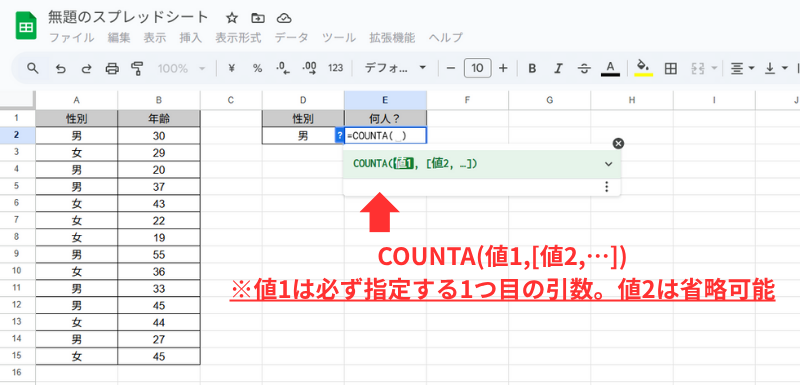
Task: Star the spreadsheet title
Action: (x=232, y=18)
